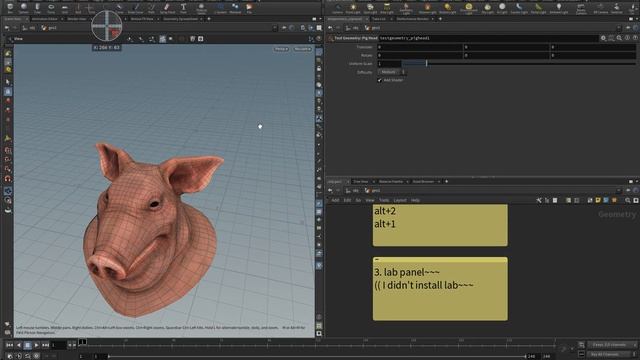Switch to the Tree View tab

click(x=360, y=182)
